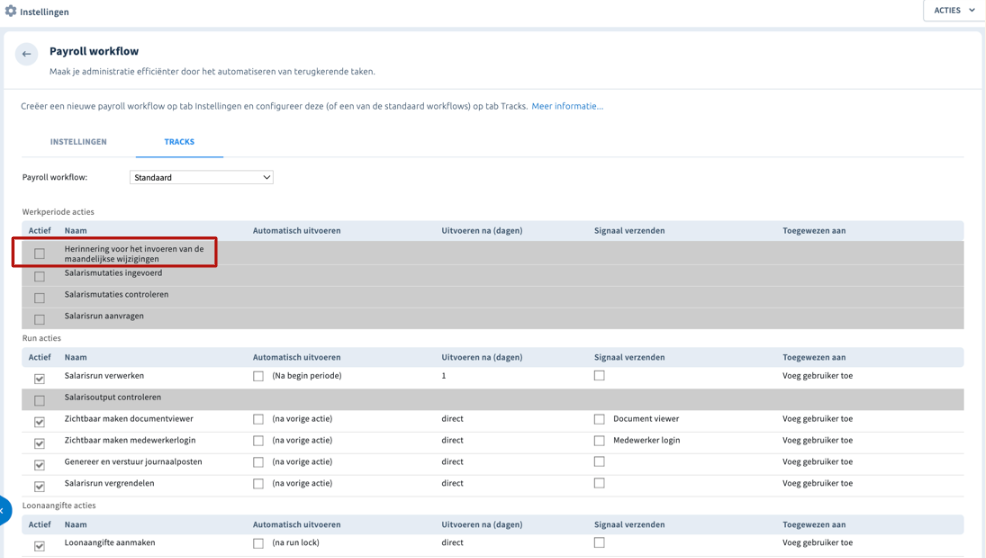This screenshot has width=986, height=558.
Task: Add user for Zichtbaar maken medewerkerlogin
Action: (817, 440)
